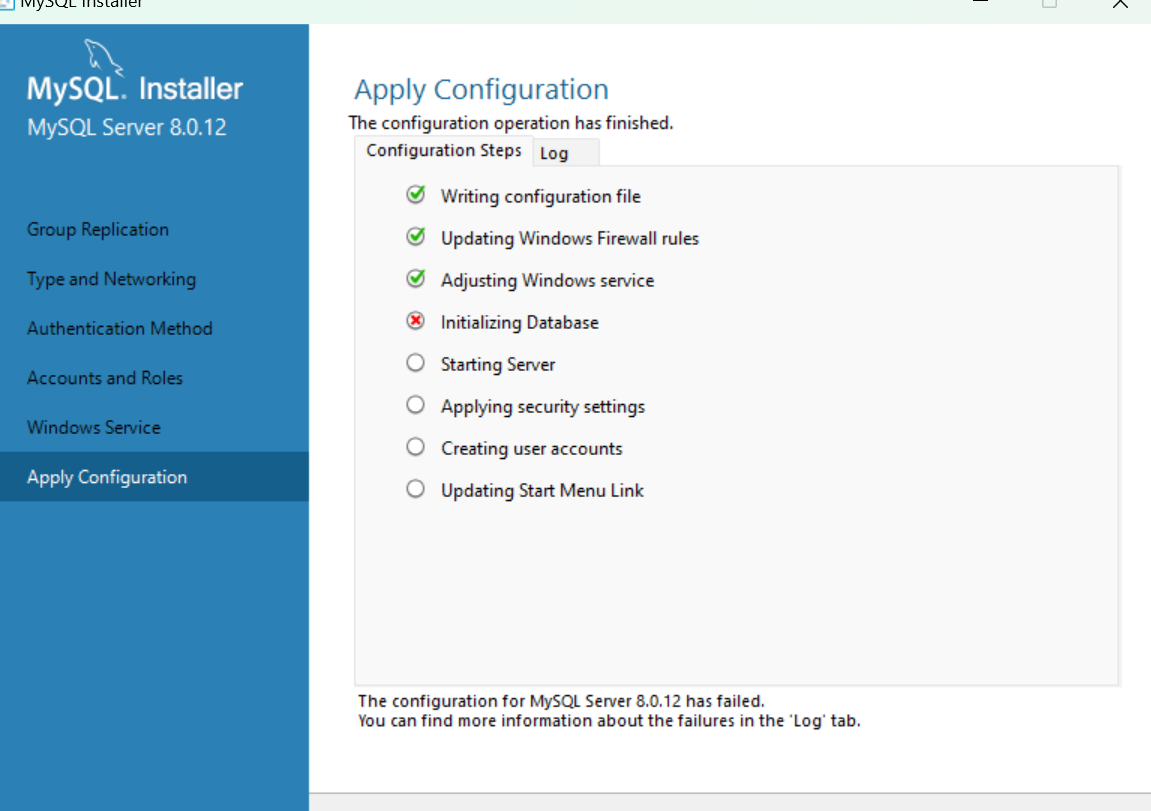Click the 'Adjusting Windows service' step text
Viewport: 1151px width, 811px height.
[547, 280]
